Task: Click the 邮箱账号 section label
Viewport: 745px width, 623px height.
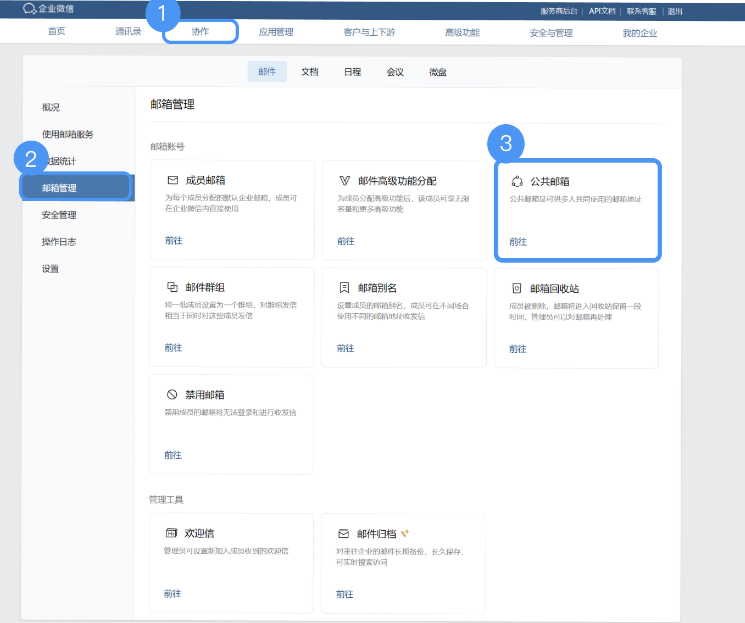Action: [x=167, y=146]
